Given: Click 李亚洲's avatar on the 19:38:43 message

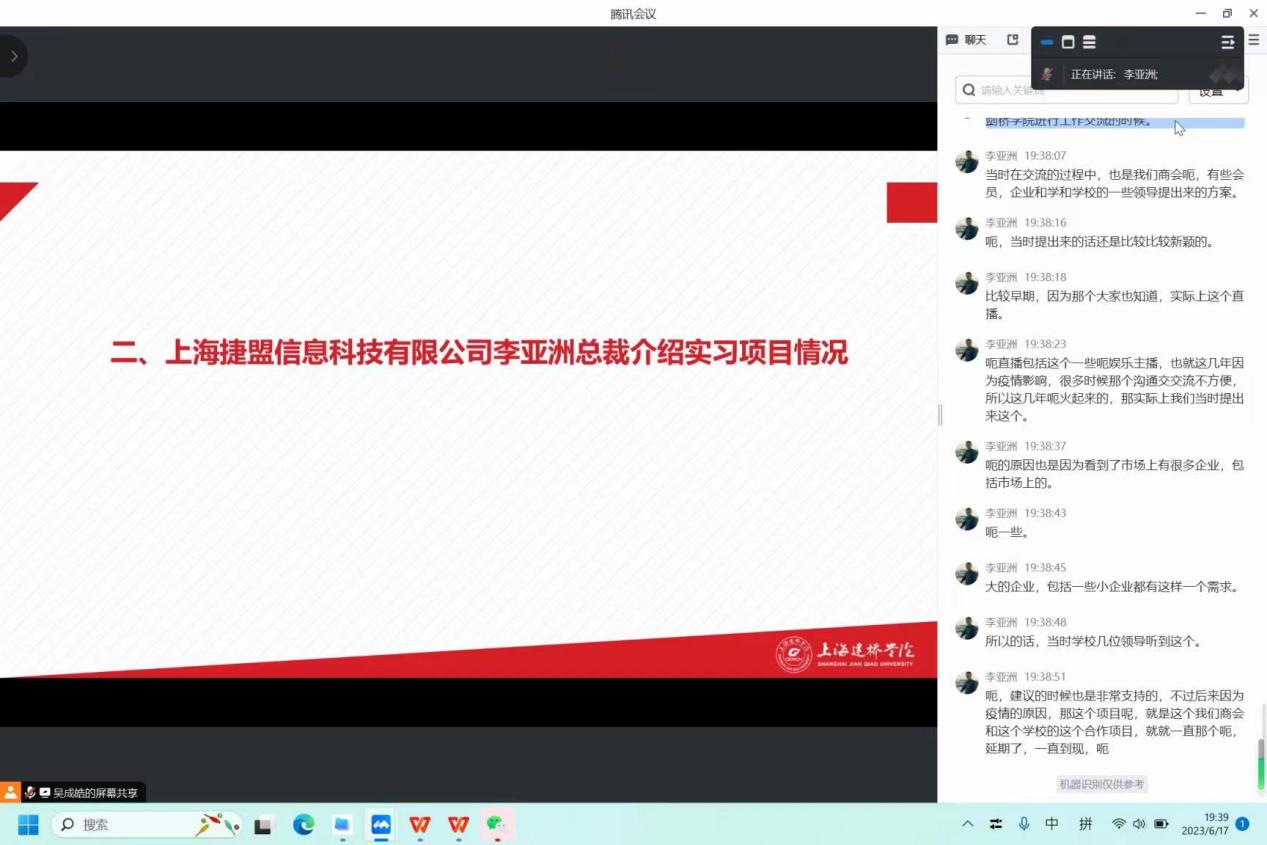Looking at the screenshot, I should click(967, 519).
